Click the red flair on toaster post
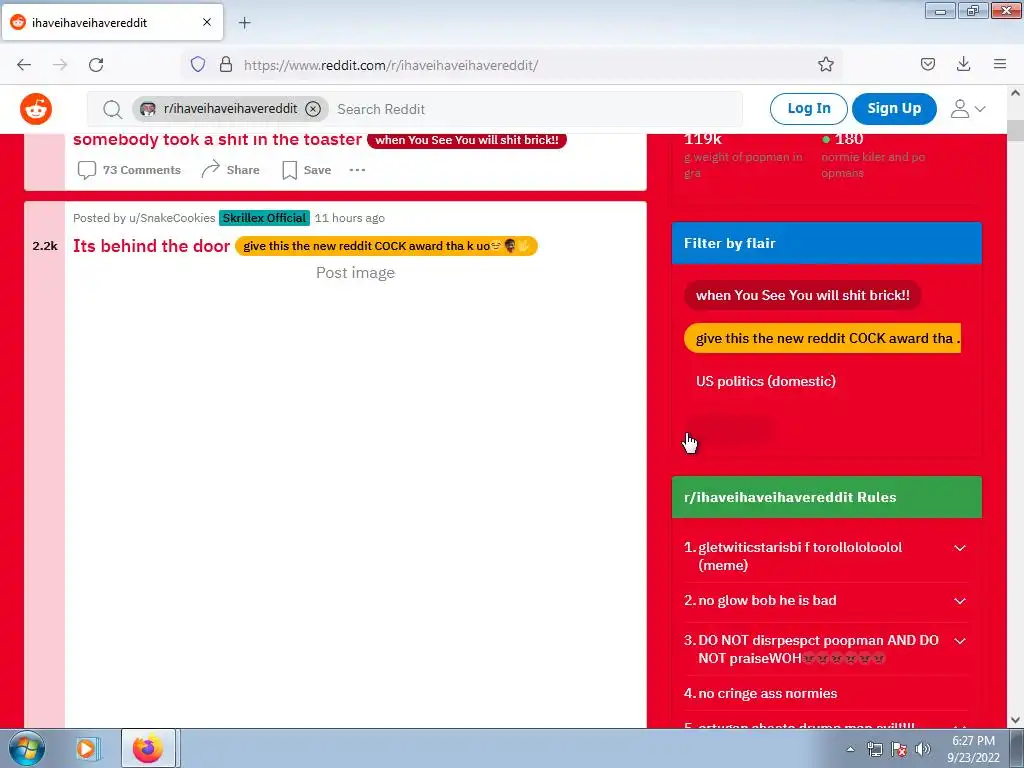 pyautogui.click(x=466, y=140)
